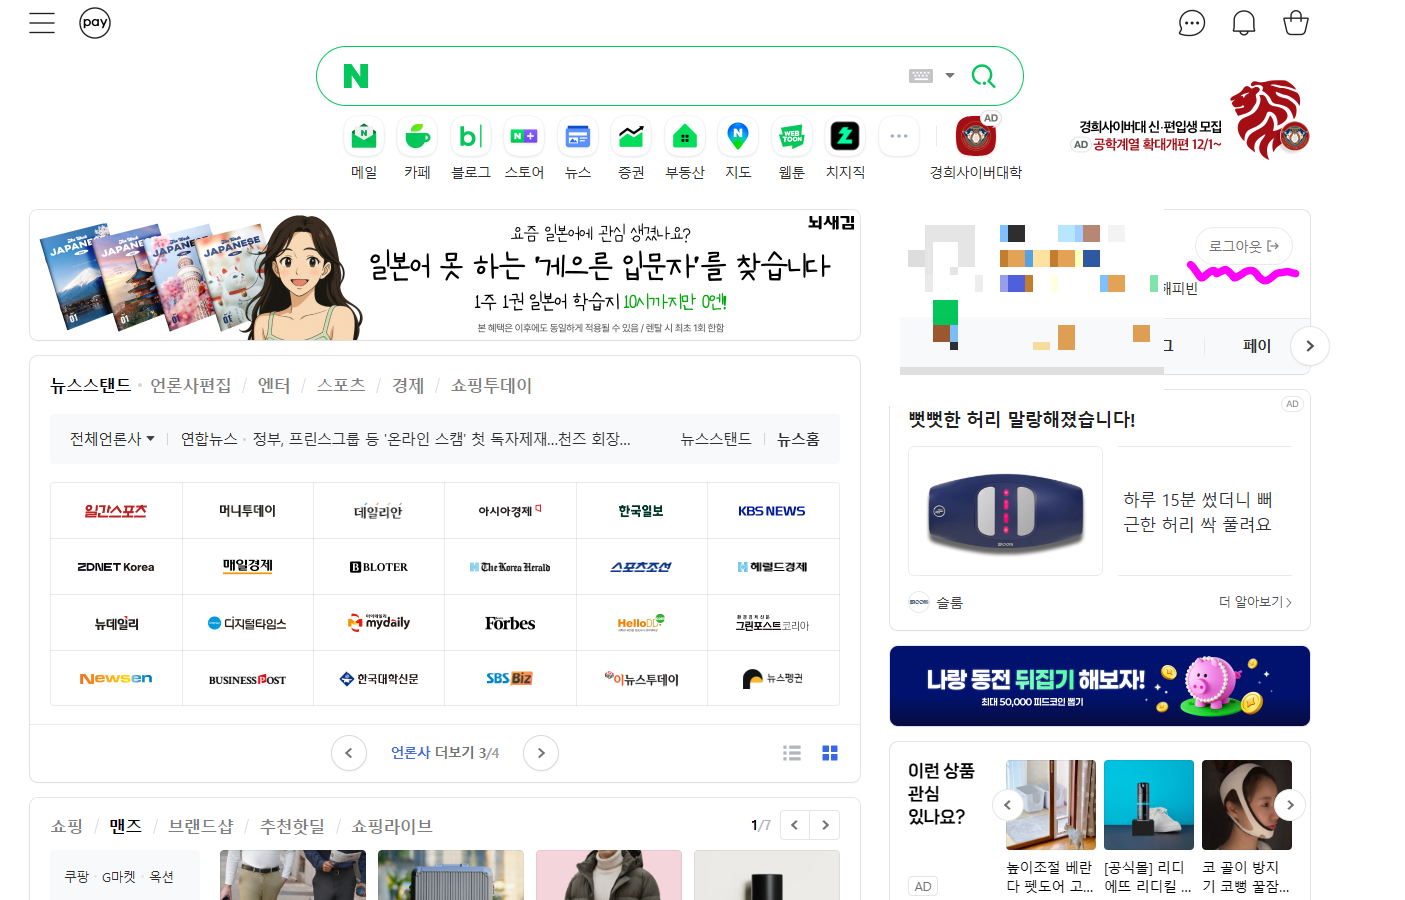Show next recommended products arrow

(1290, 805)
